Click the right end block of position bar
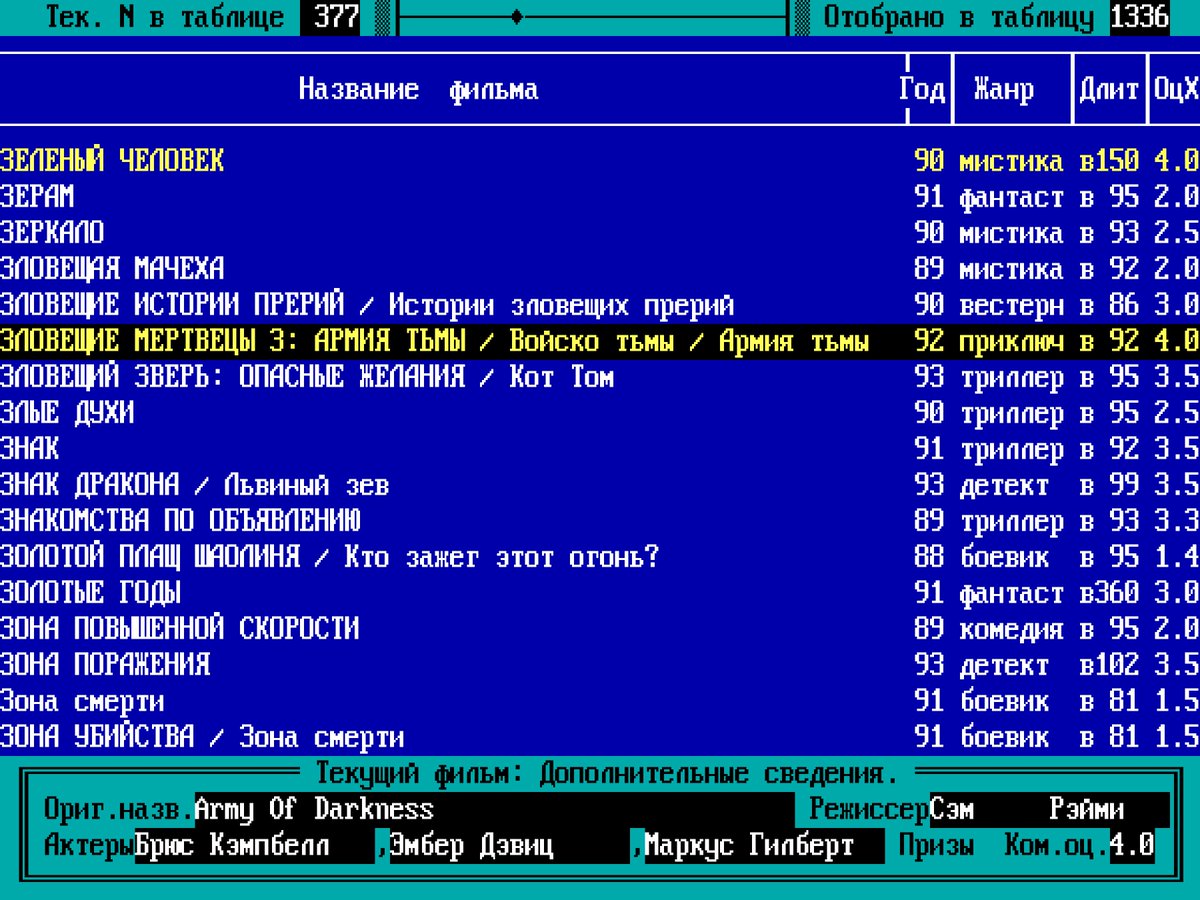 click(802, 17)
